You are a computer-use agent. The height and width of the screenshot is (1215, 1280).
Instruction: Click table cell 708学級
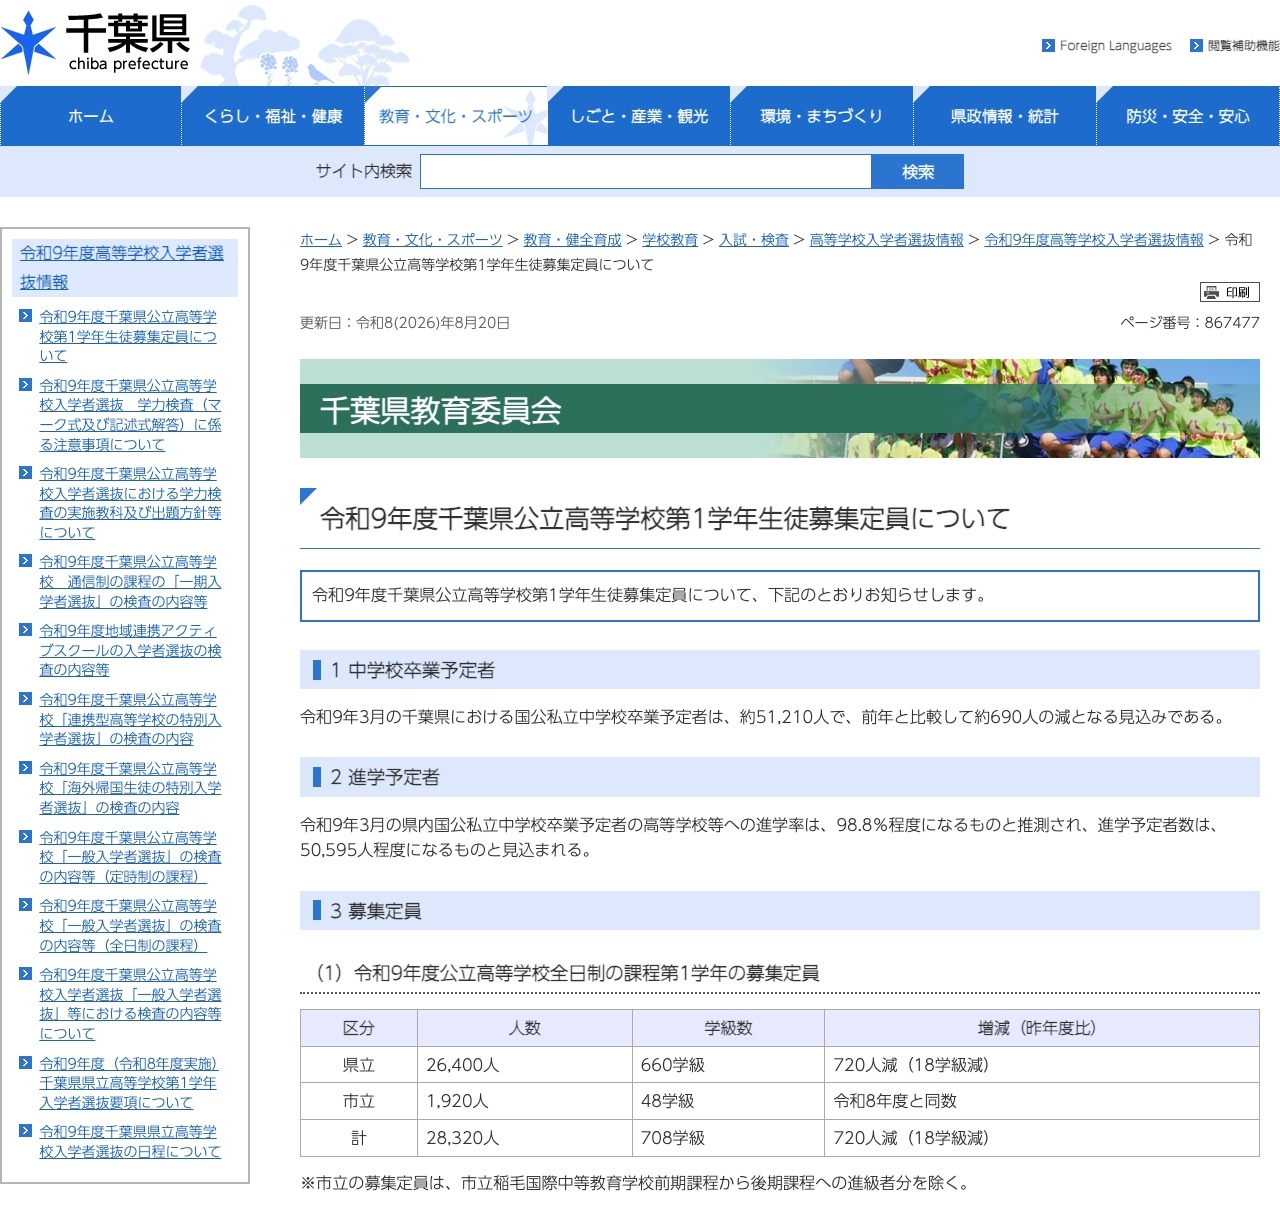[728, 1138]
